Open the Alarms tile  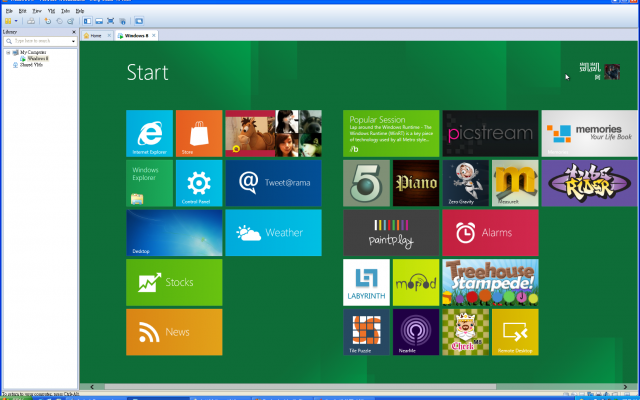coord(490,233)
